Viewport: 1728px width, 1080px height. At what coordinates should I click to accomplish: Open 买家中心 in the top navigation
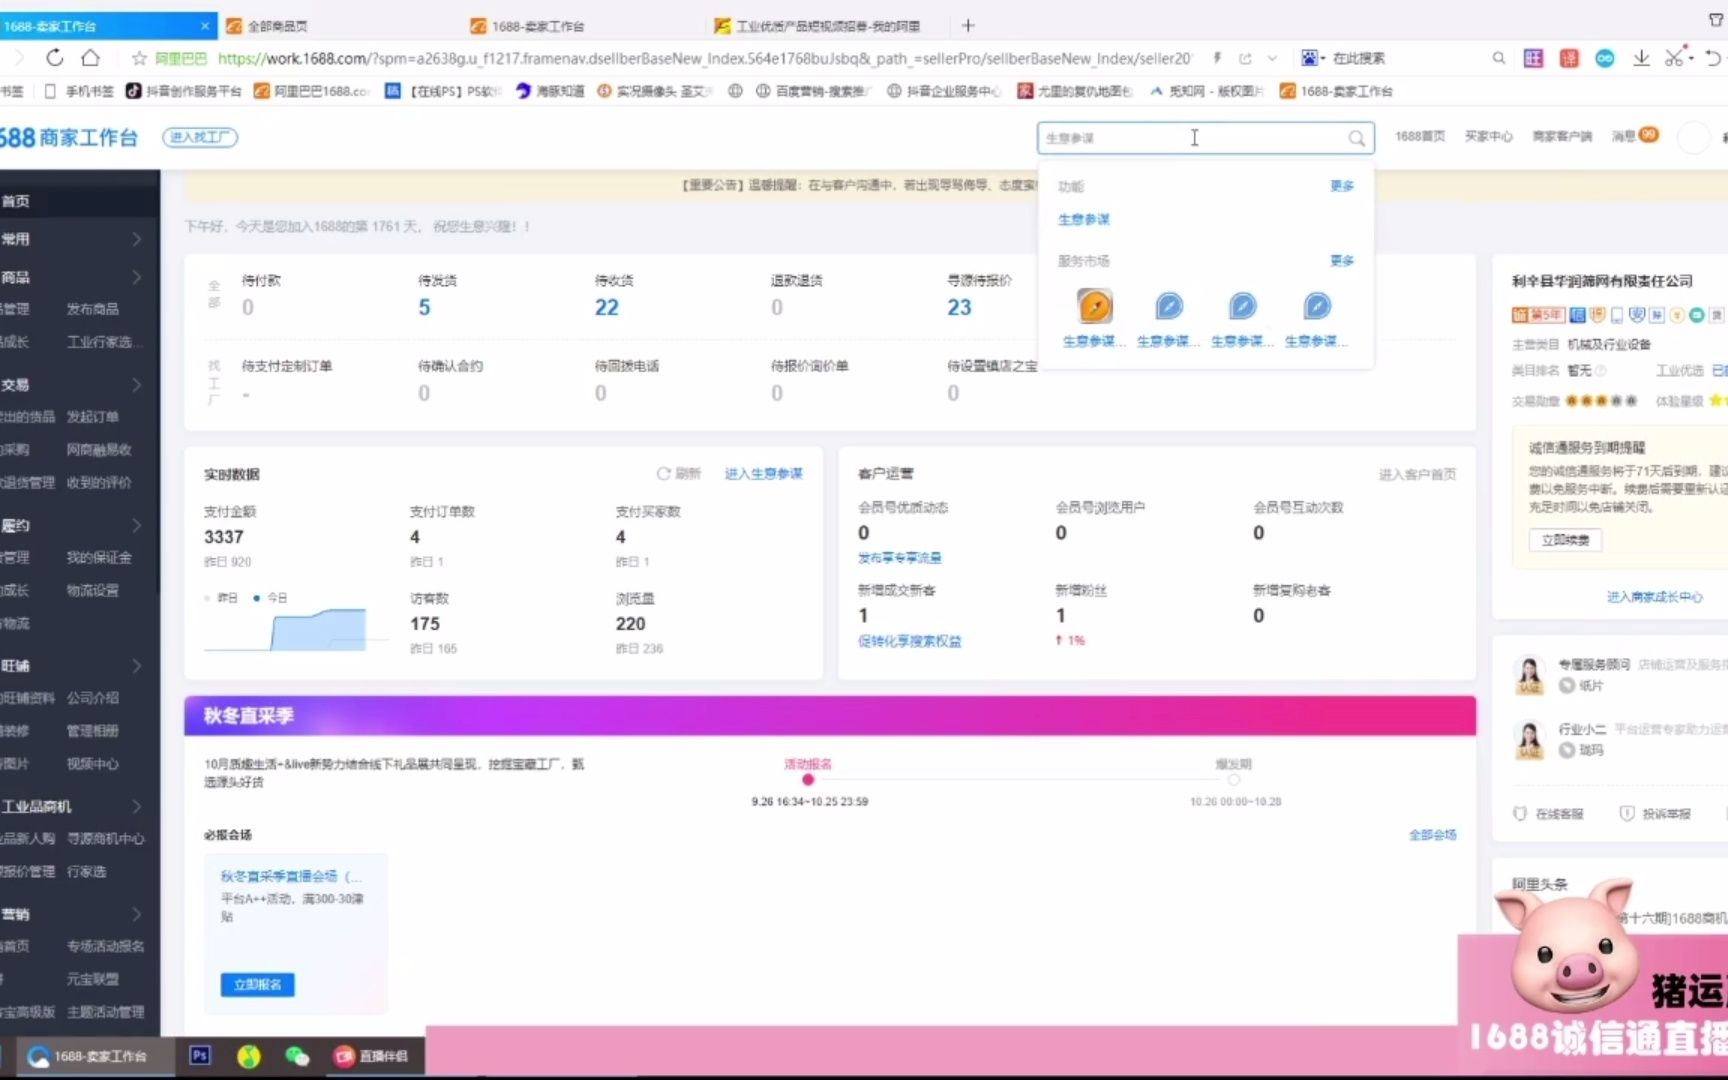[x=1489, y=137]
